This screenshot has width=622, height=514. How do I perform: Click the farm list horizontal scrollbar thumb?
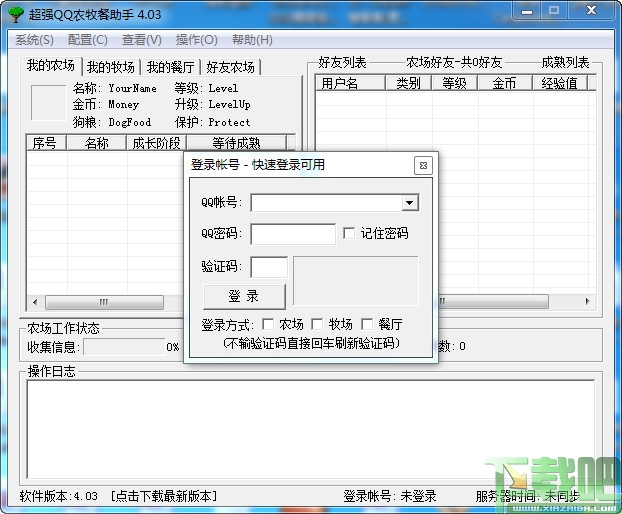(104, 302)
